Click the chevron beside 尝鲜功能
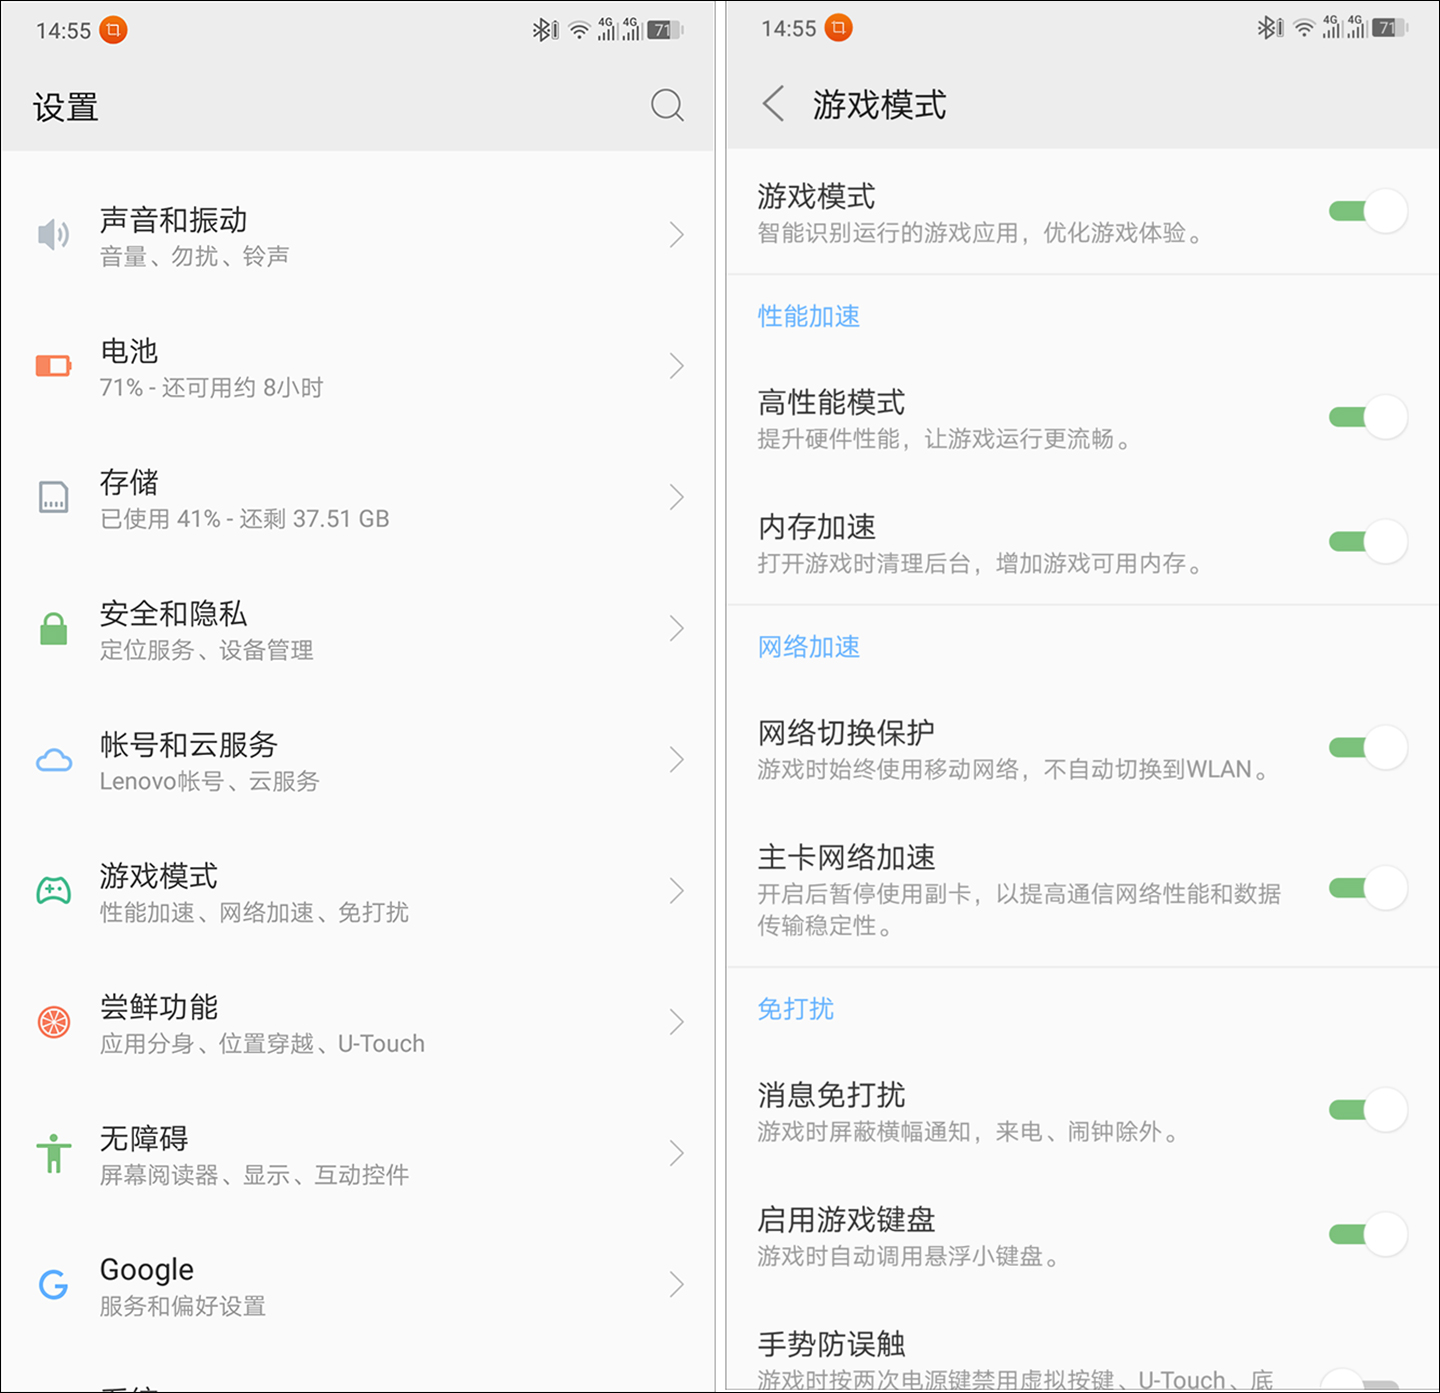 (x=677, y=1022)
